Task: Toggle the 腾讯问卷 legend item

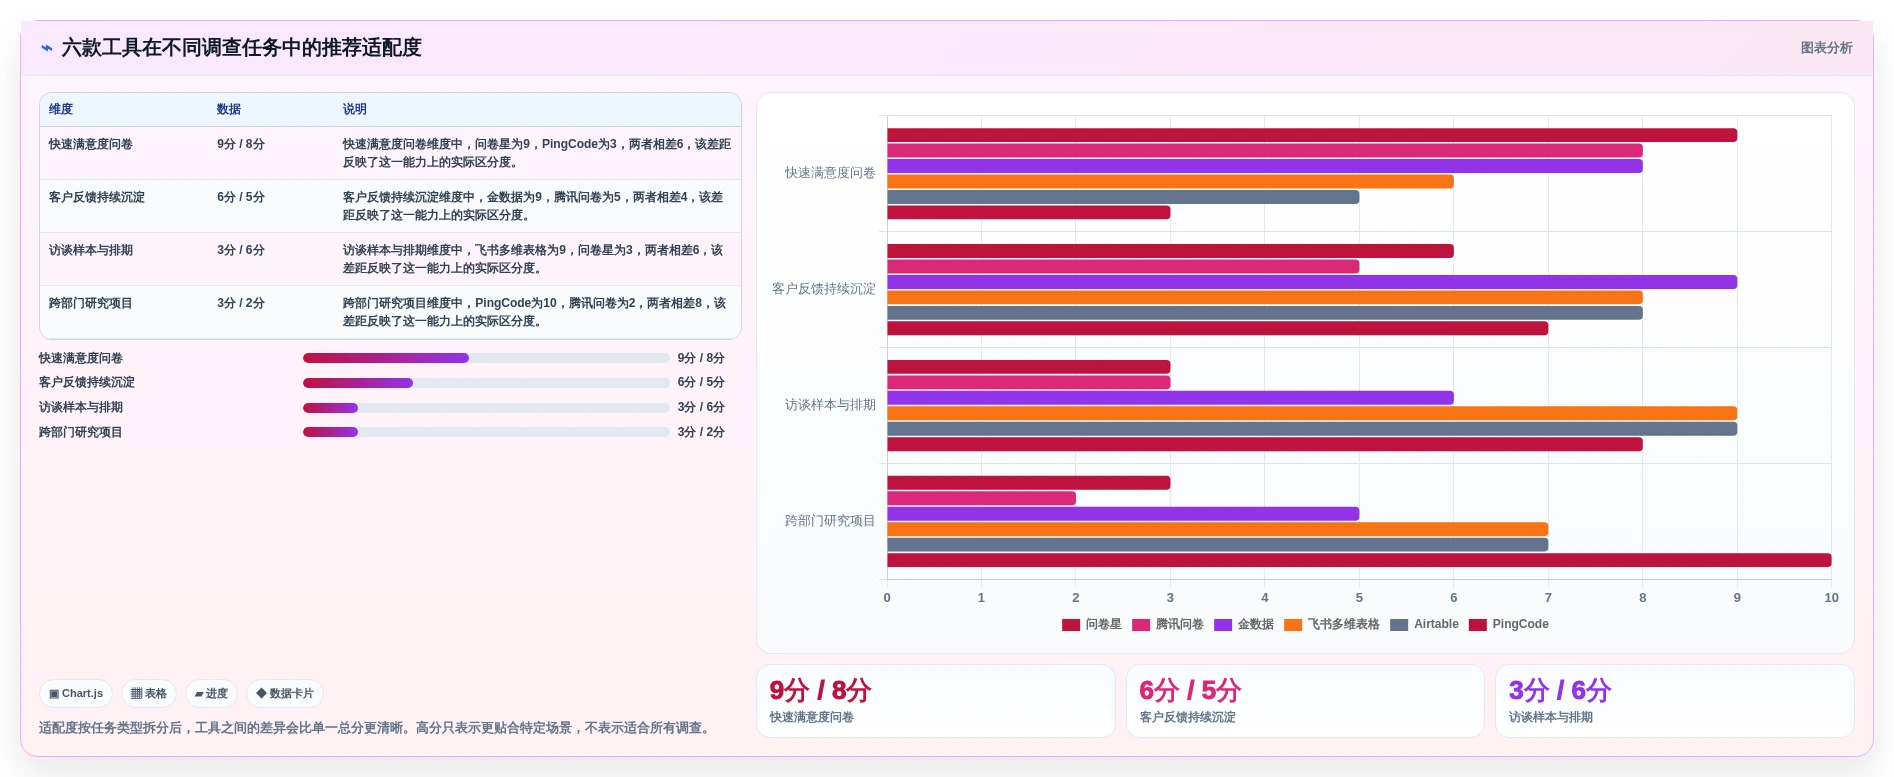Action: point(1168,624)
